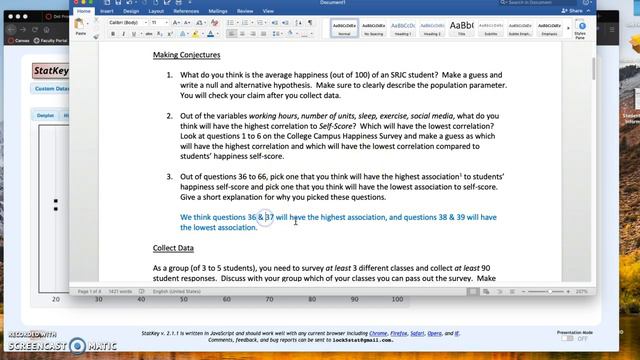Click the decrease indent icon
The image size is (640, 360).
(x=275, y=23)
